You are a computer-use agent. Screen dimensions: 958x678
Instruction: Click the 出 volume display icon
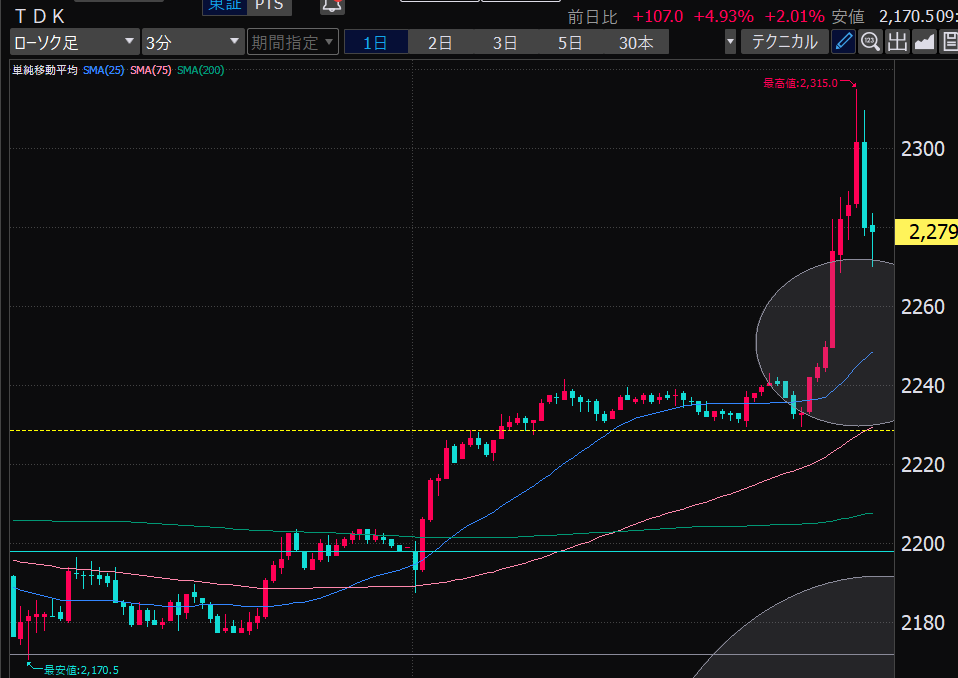pyautogui.click(x=897, y=42)
